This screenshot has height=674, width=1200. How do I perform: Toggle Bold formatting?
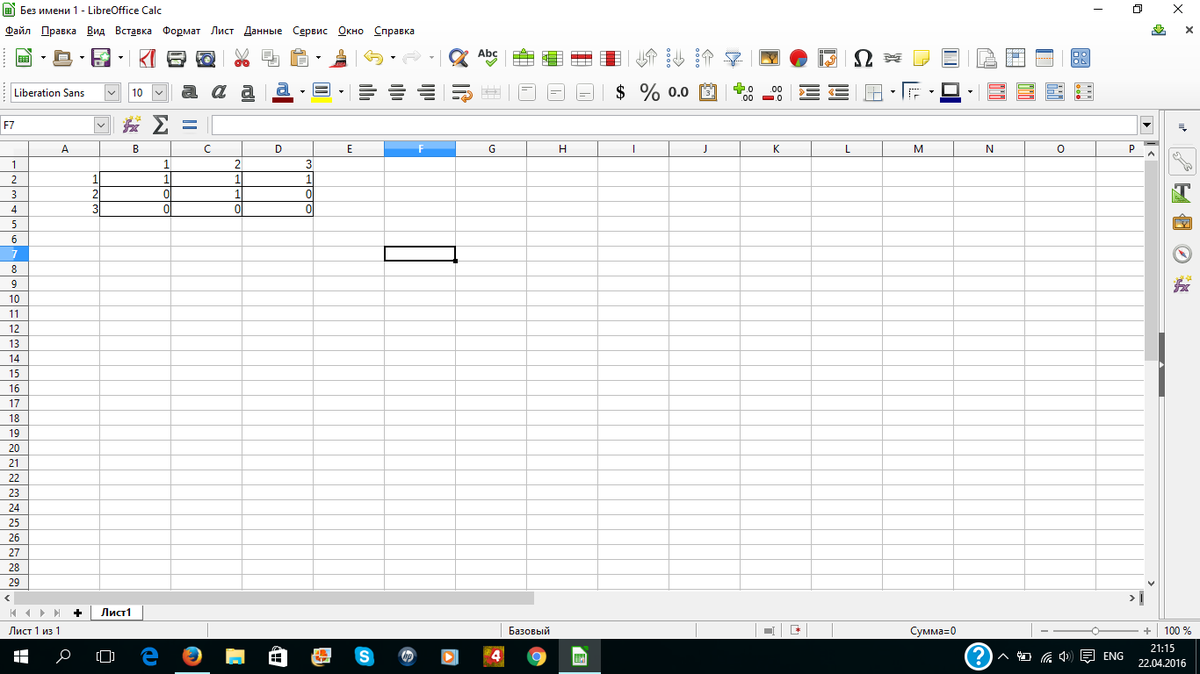coord(189,93)
